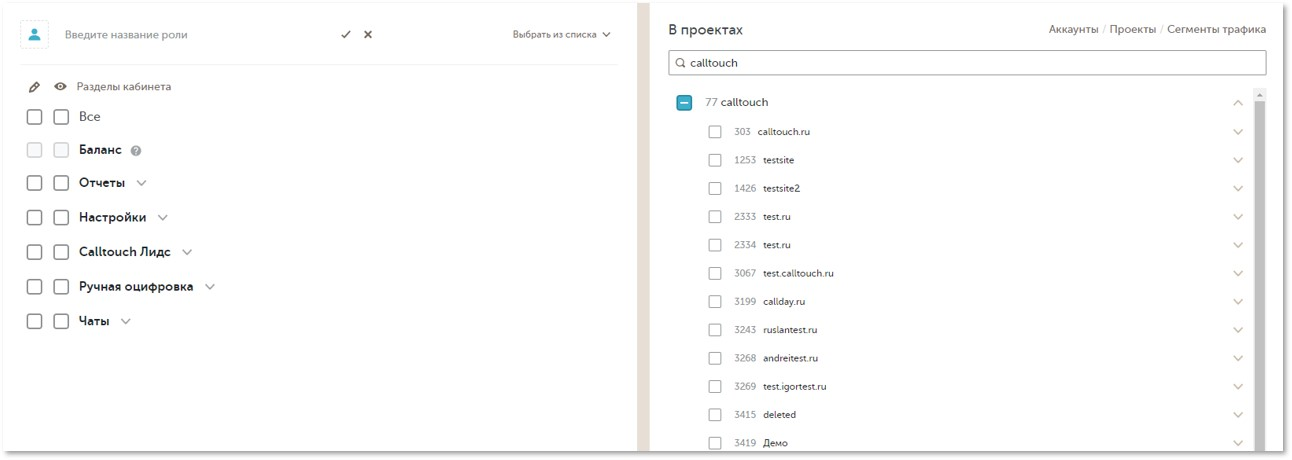Expand the 3067 test.calltouch.ru row chevron

pos(1238,273)
